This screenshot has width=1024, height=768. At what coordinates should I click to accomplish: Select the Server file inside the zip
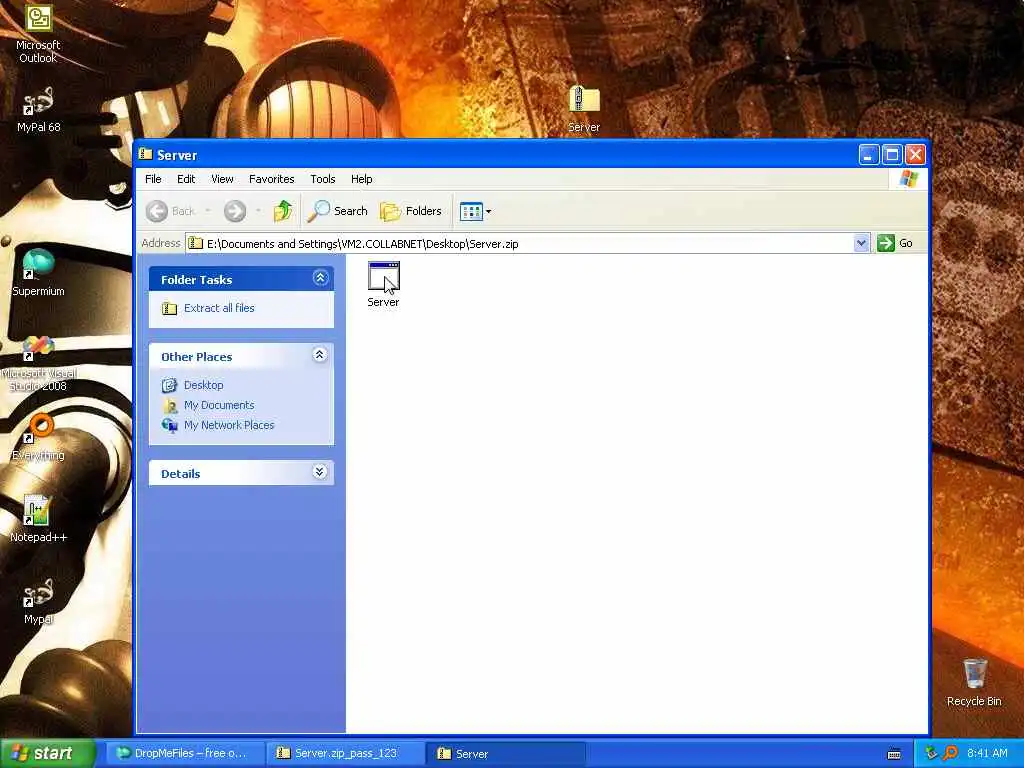coord(383,284)
